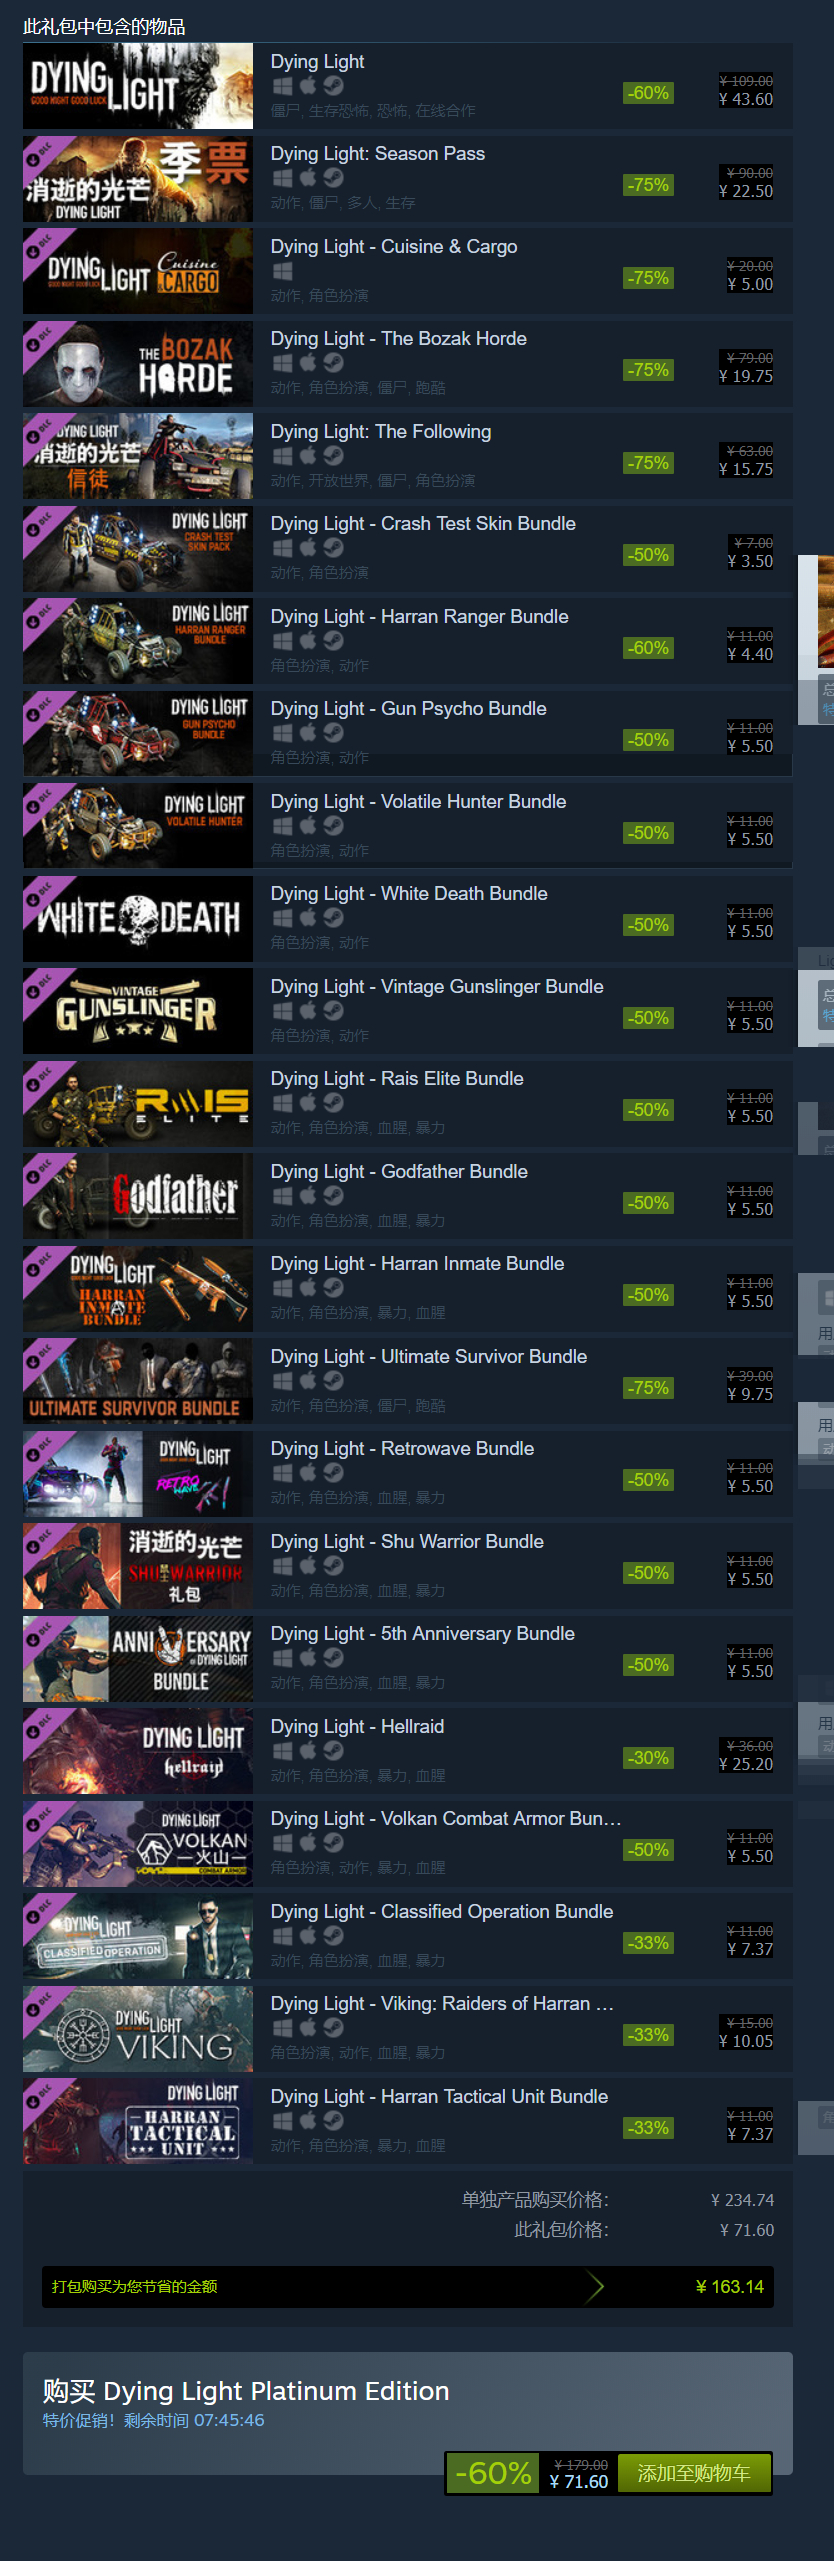834x2561 pixels.
Task: Click the Dying Light base game thumbnail
Action: tap(138, 86)
